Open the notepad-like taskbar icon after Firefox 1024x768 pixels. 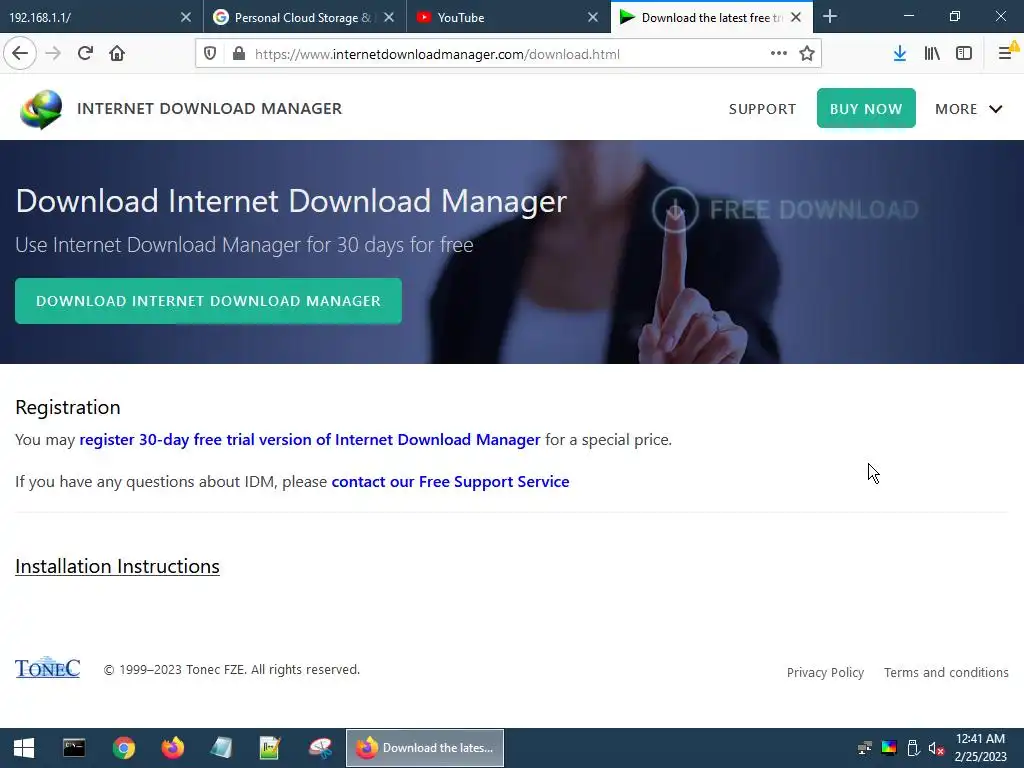tap(221, 748)
